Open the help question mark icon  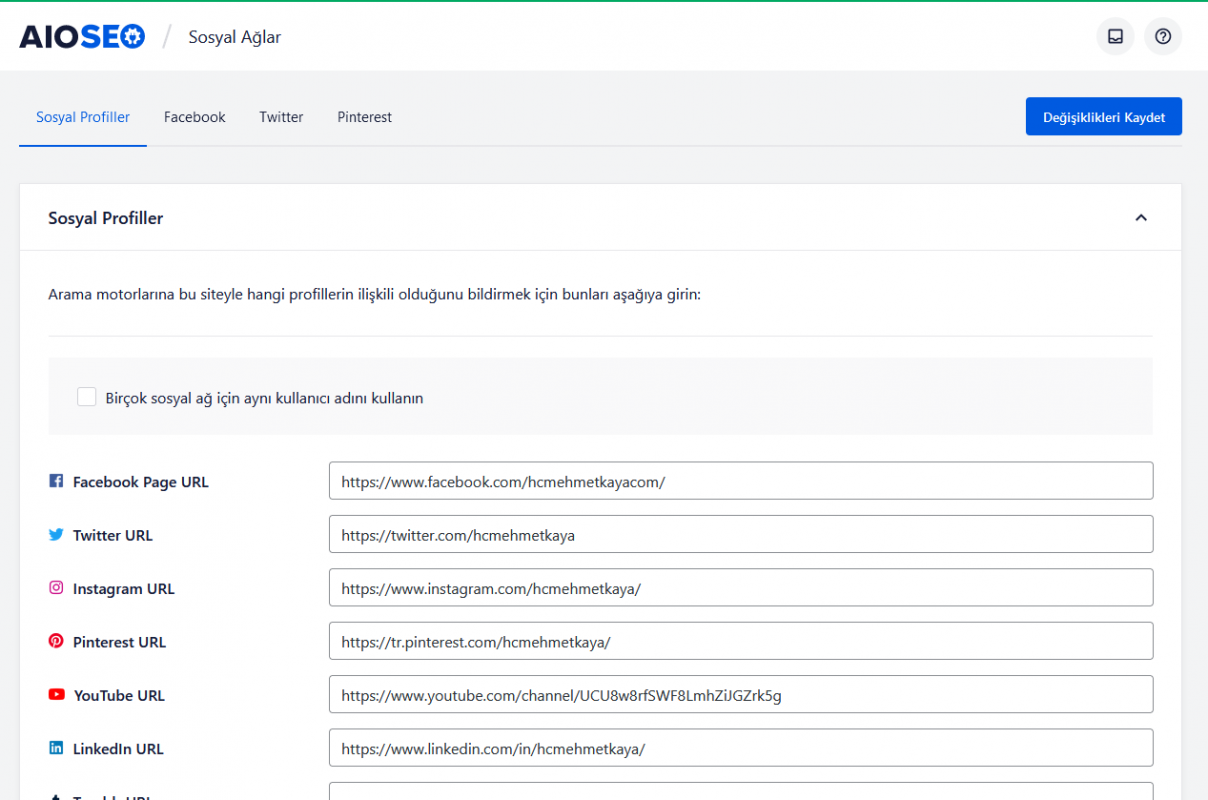click(1163, 36)
